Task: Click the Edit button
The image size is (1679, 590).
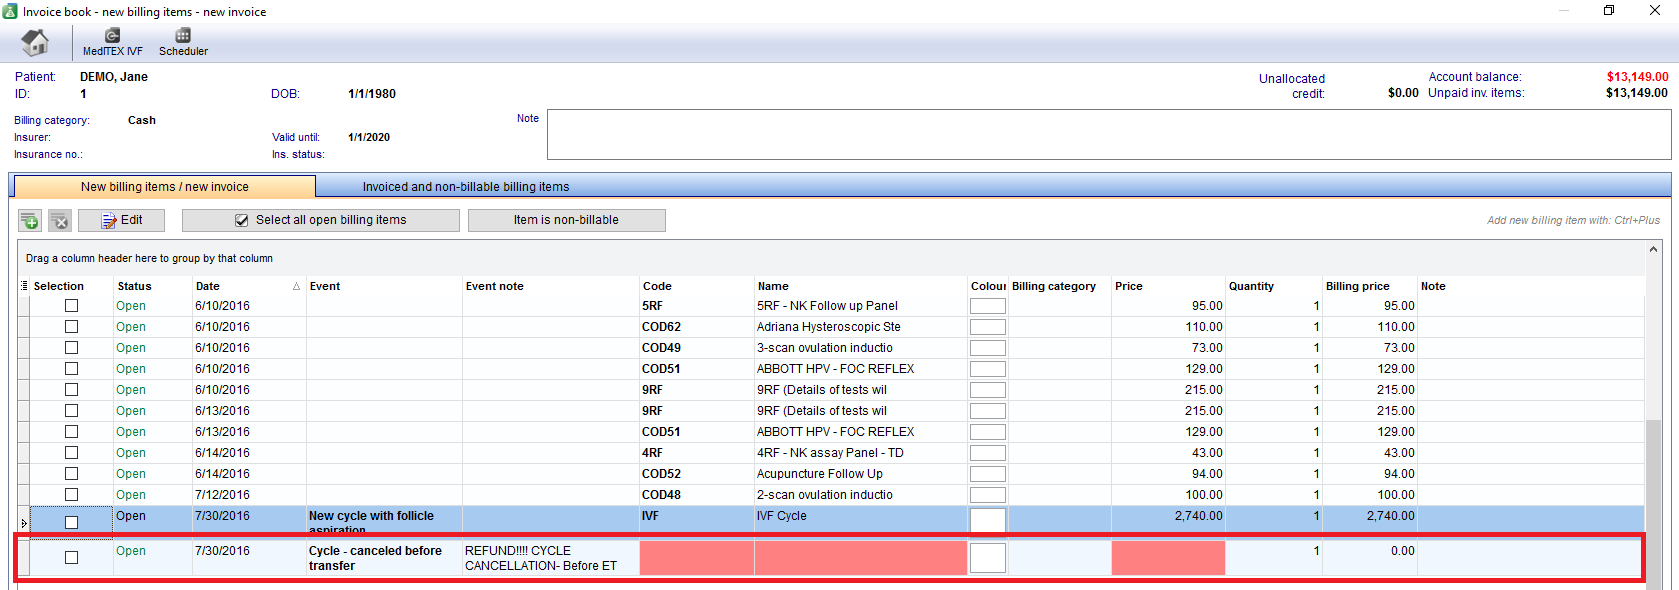Action: point(121,220)
